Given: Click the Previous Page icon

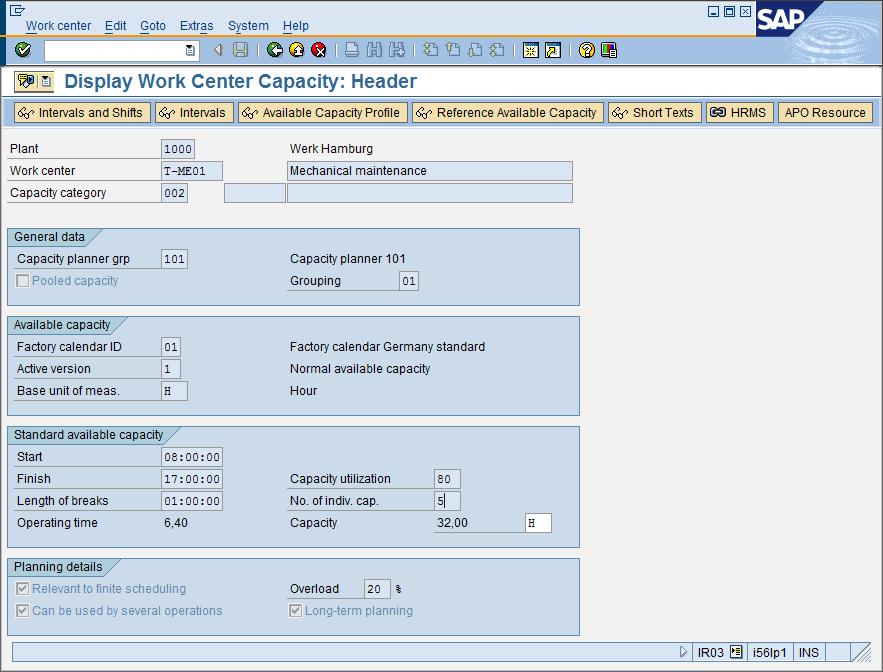Looking at the screenshot, I should point(453,50).
